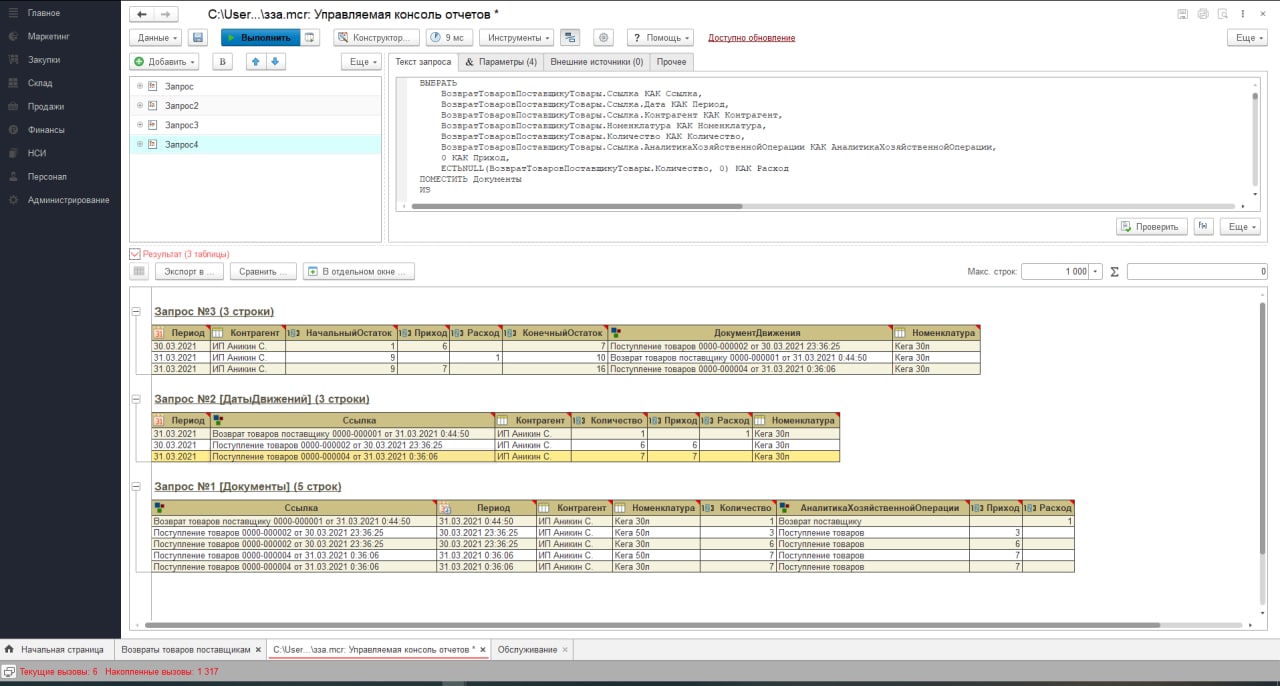Screen dimensions: 1280x686
Task: Click the query text vertical scrollbar
Action: click(1255, 140)
